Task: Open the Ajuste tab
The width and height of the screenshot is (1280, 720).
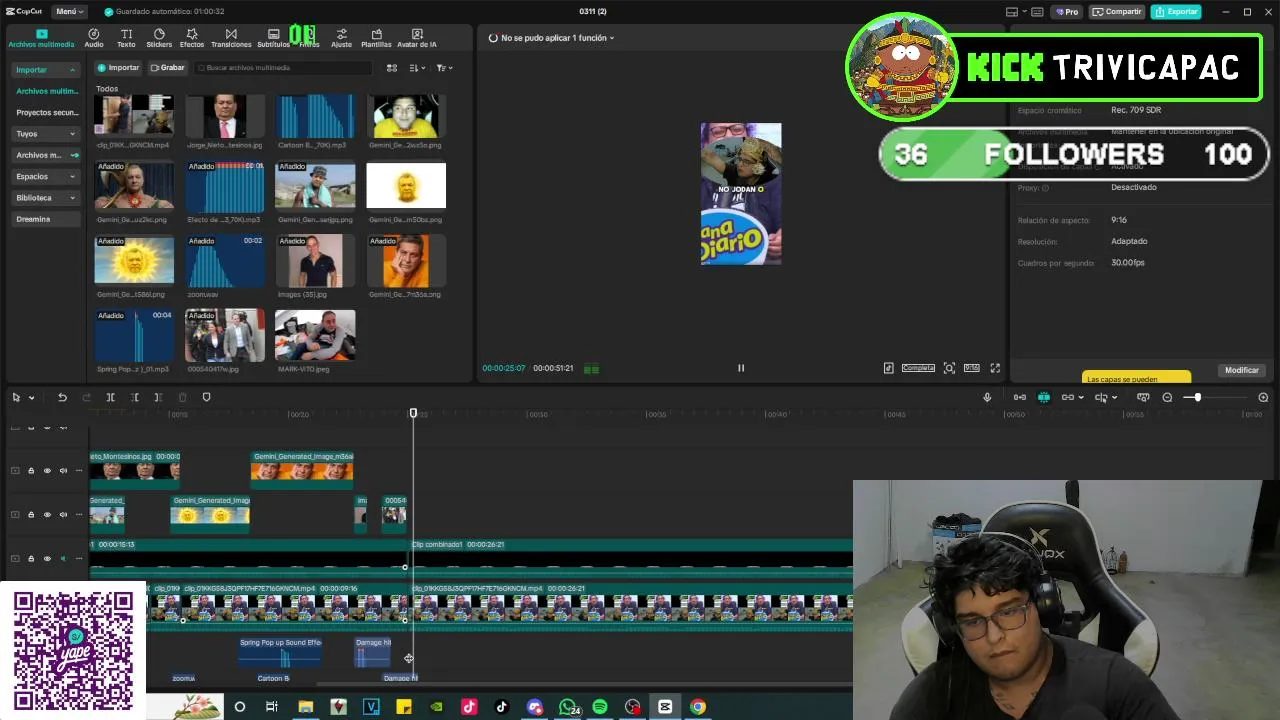Action: click(x=341, y=38)
